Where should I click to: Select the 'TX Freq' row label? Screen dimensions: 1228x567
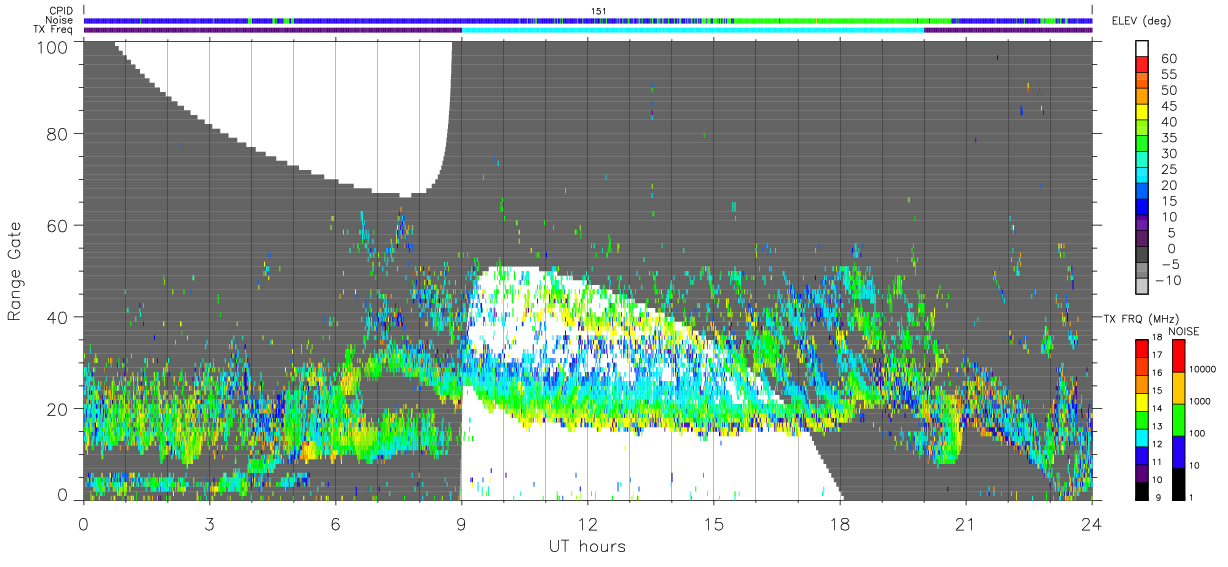point(54,30)
